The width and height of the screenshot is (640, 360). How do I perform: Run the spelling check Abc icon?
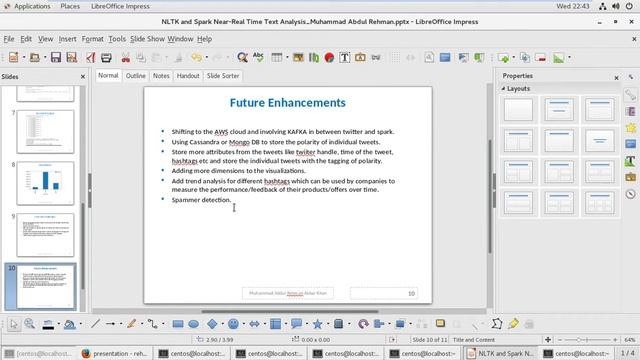tap(258, 57)
